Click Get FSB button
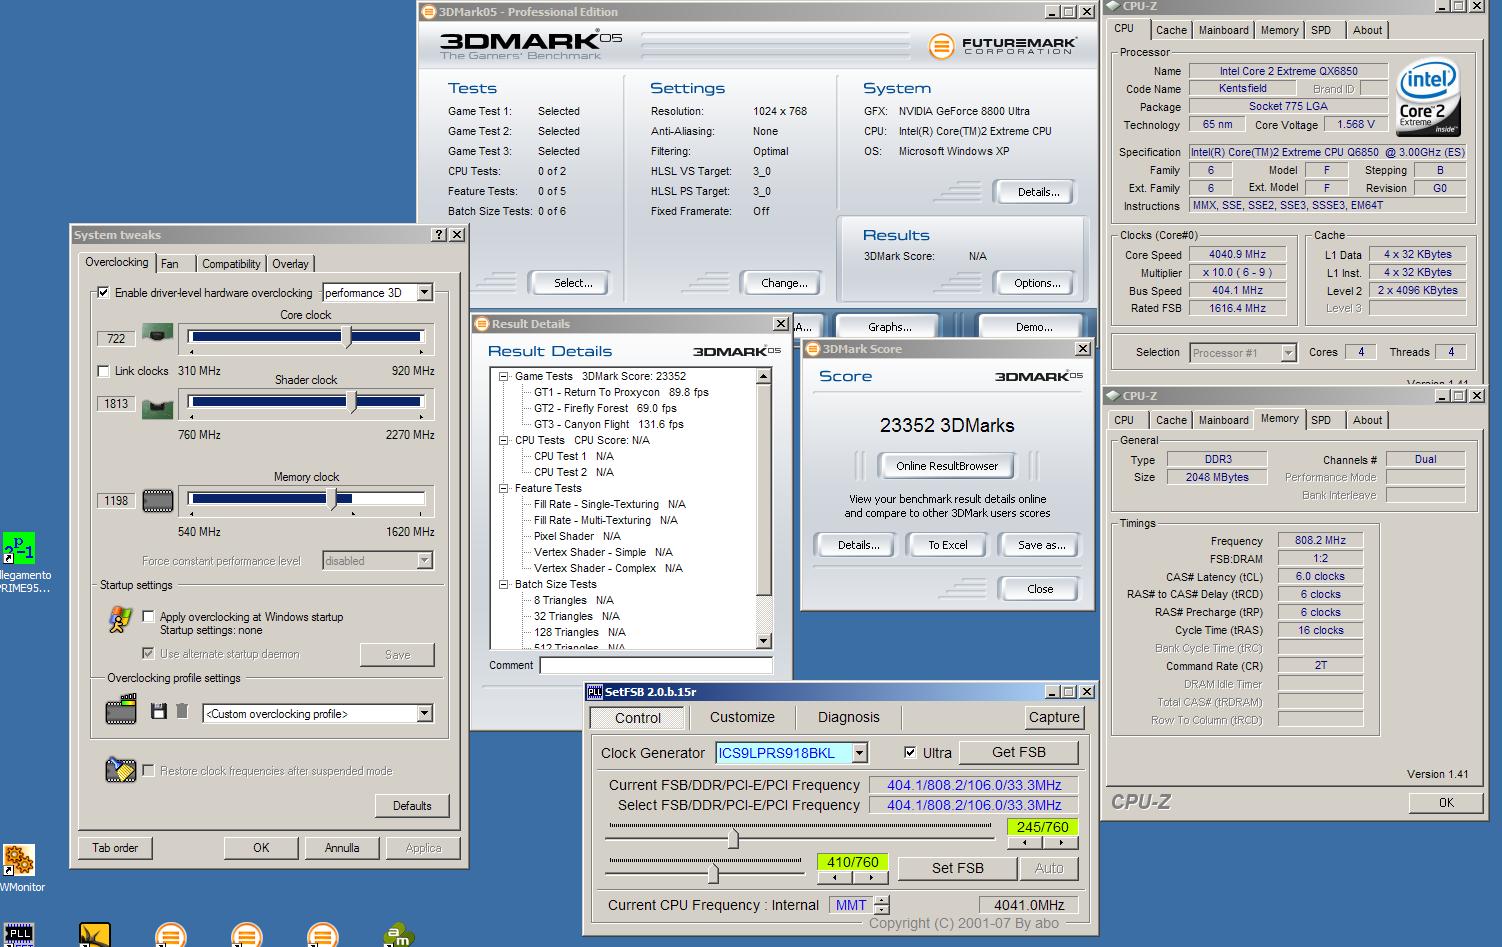1502x947 pixels. [1019, 752]
